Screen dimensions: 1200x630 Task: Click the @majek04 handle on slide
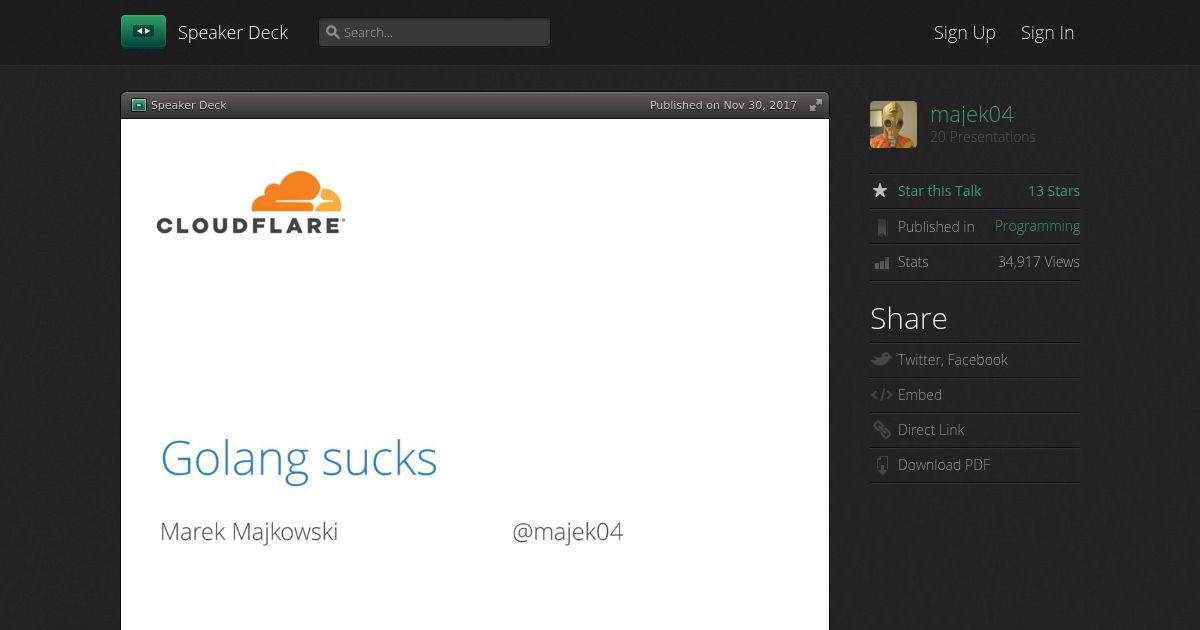(x=568, y=532)
